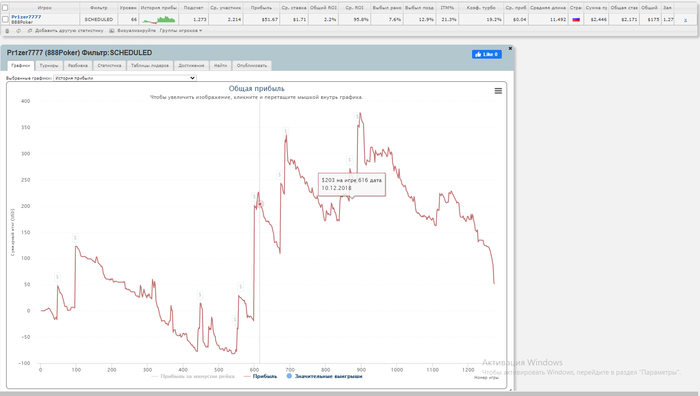
Task: Click the 19.2% turbo ratio cell
Action: [x=494, y=20]
